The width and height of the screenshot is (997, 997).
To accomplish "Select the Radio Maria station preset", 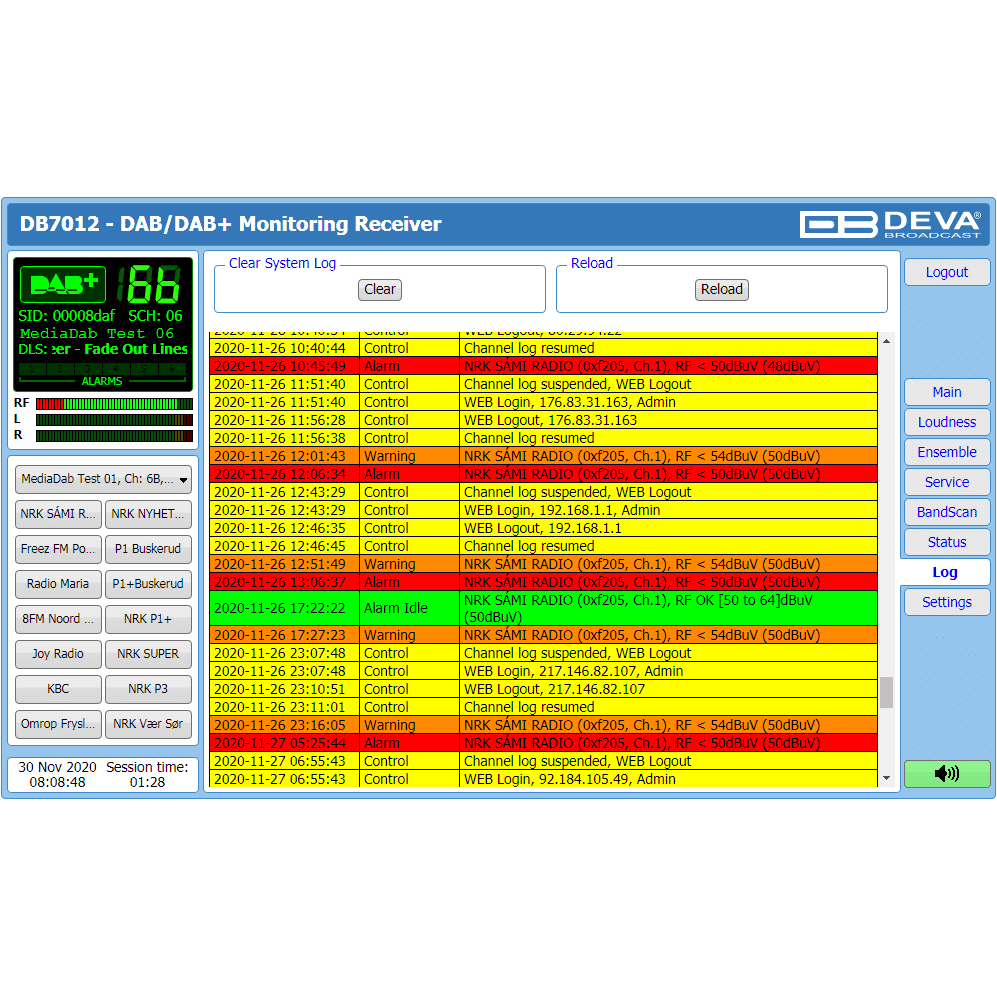I will 58,584.
